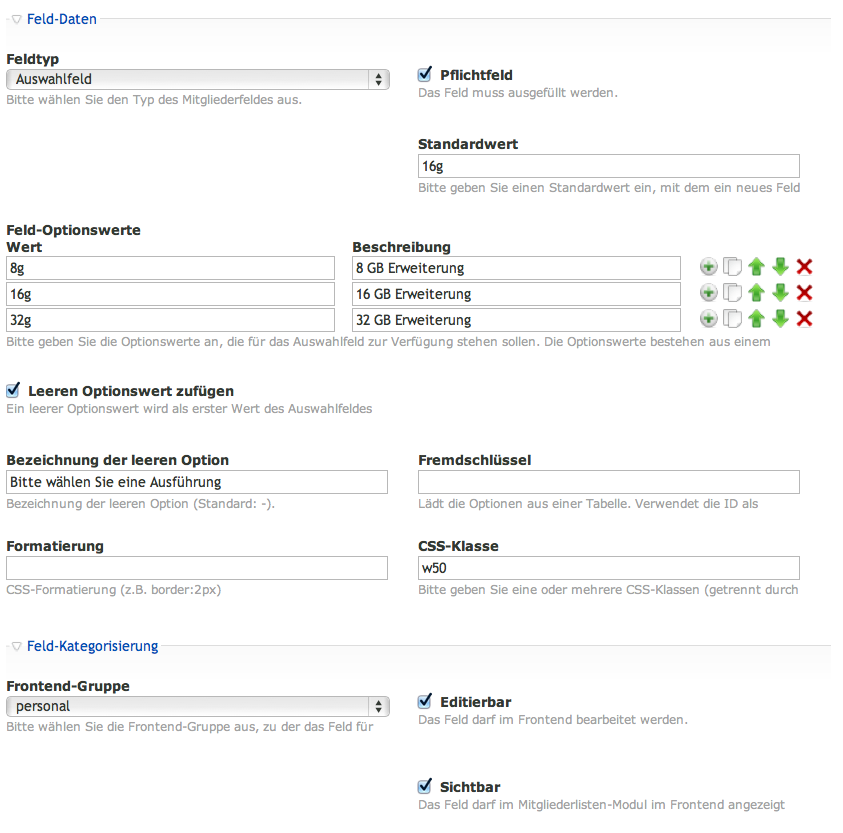
Task: Click the Fremdschlüssel input field
Action: tap(608, 482)
